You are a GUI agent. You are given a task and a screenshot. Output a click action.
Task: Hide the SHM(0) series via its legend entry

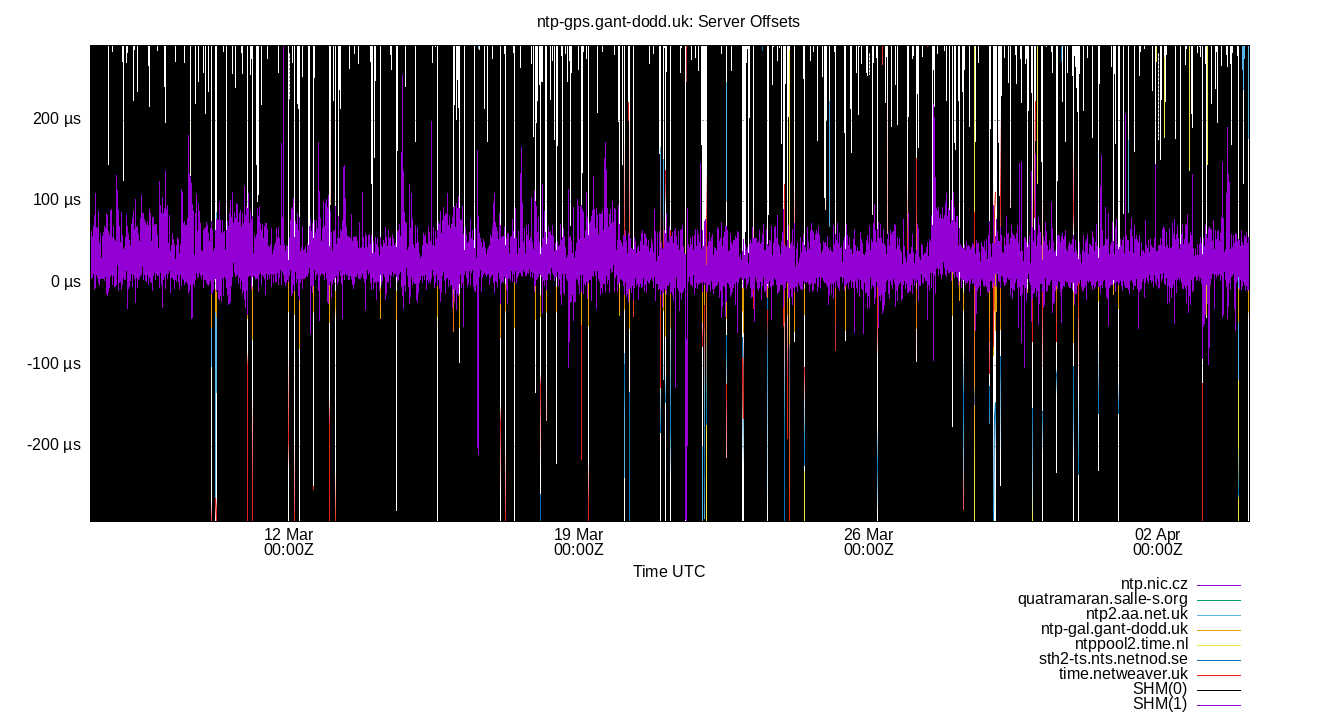pyautogui.click(x=1161, y=689)
